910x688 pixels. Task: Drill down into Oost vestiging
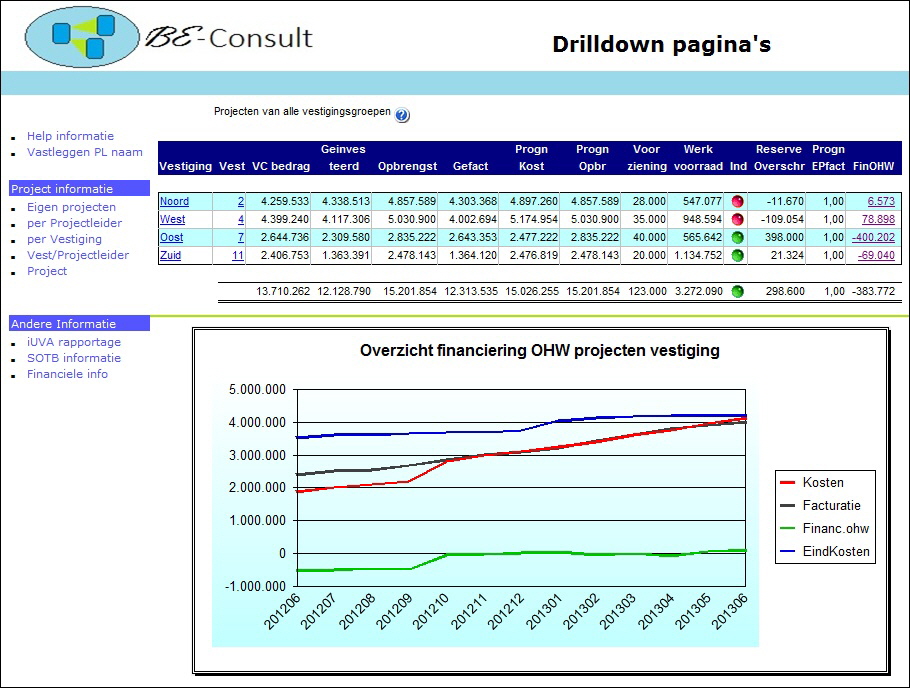tap(171, 238)
